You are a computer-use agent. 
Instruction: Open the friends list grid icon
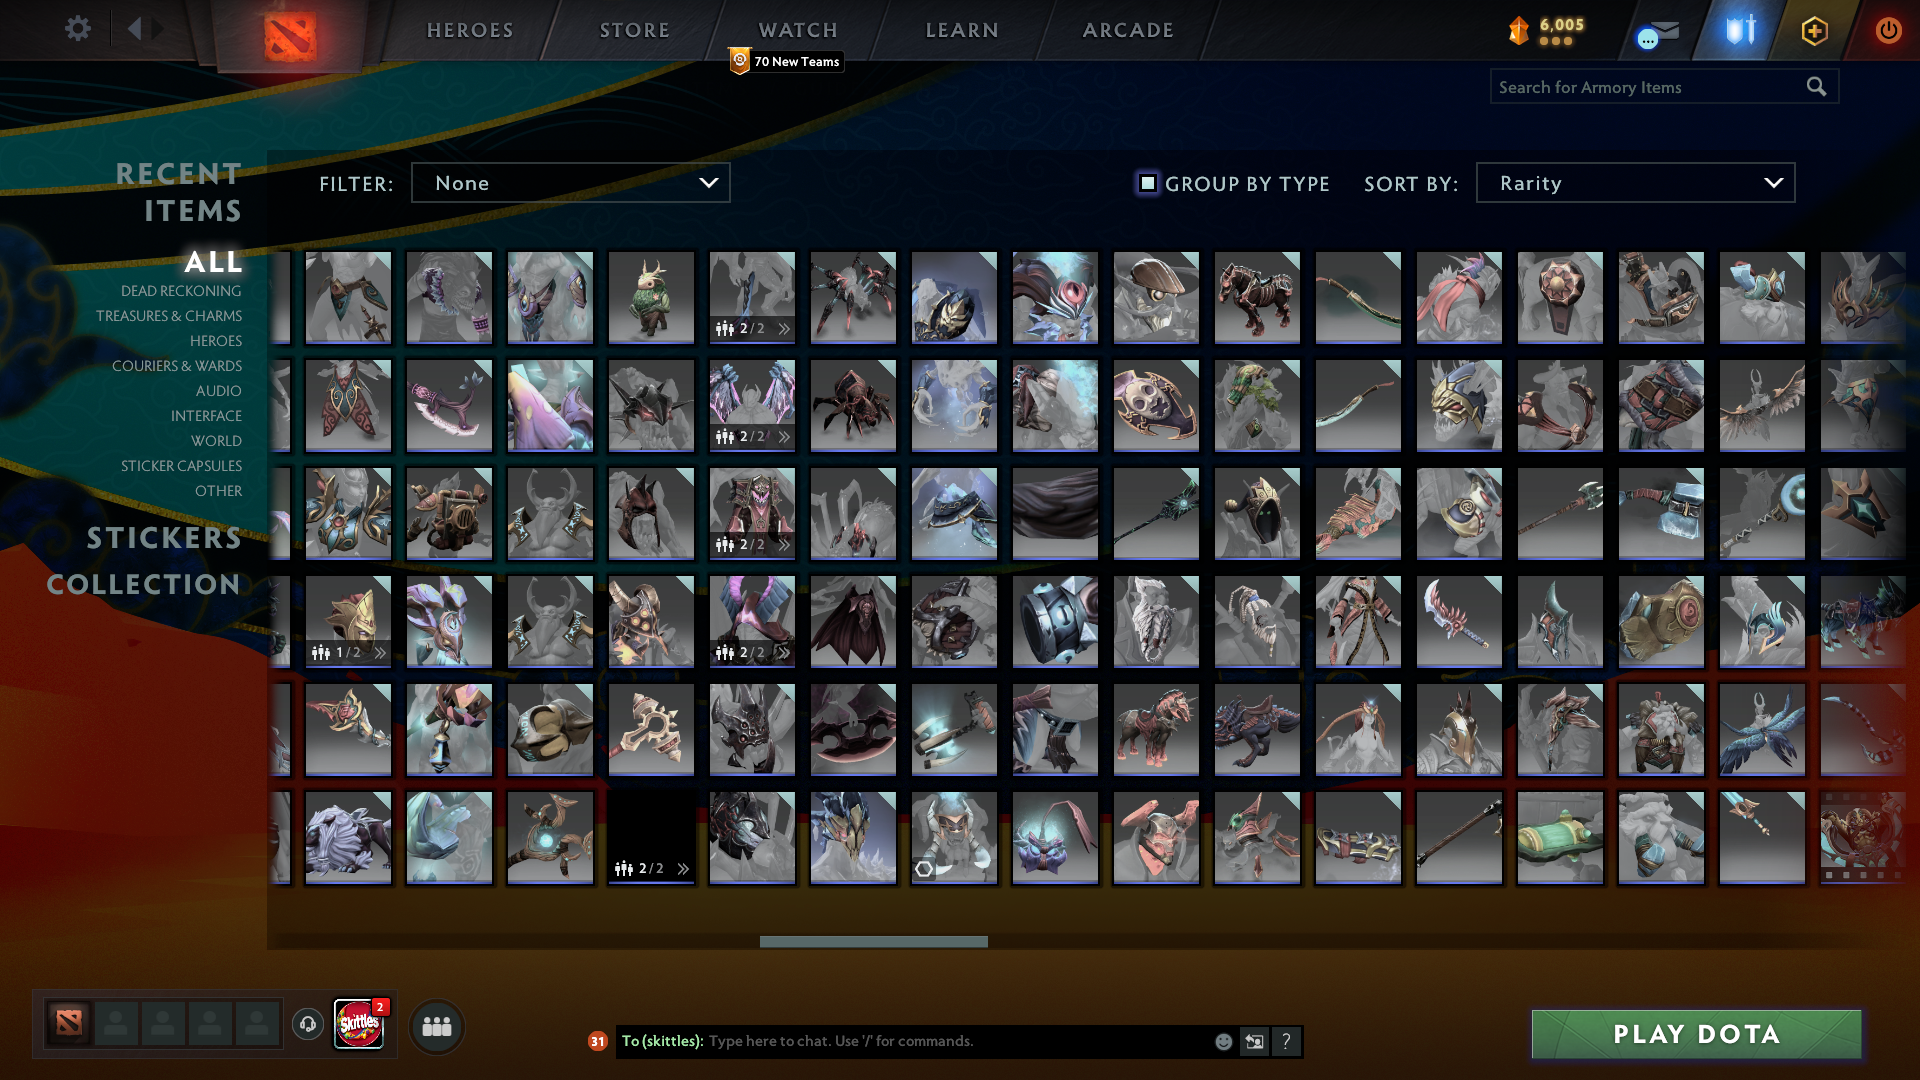point(435,1025)
